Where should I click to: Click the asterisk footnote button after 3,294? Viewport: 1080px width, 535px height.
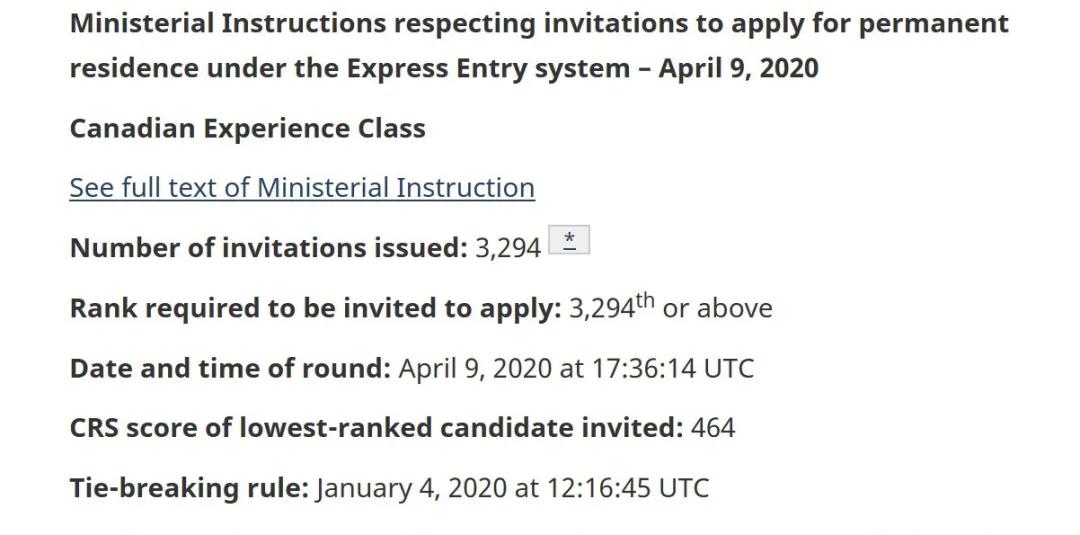[569, 240]
